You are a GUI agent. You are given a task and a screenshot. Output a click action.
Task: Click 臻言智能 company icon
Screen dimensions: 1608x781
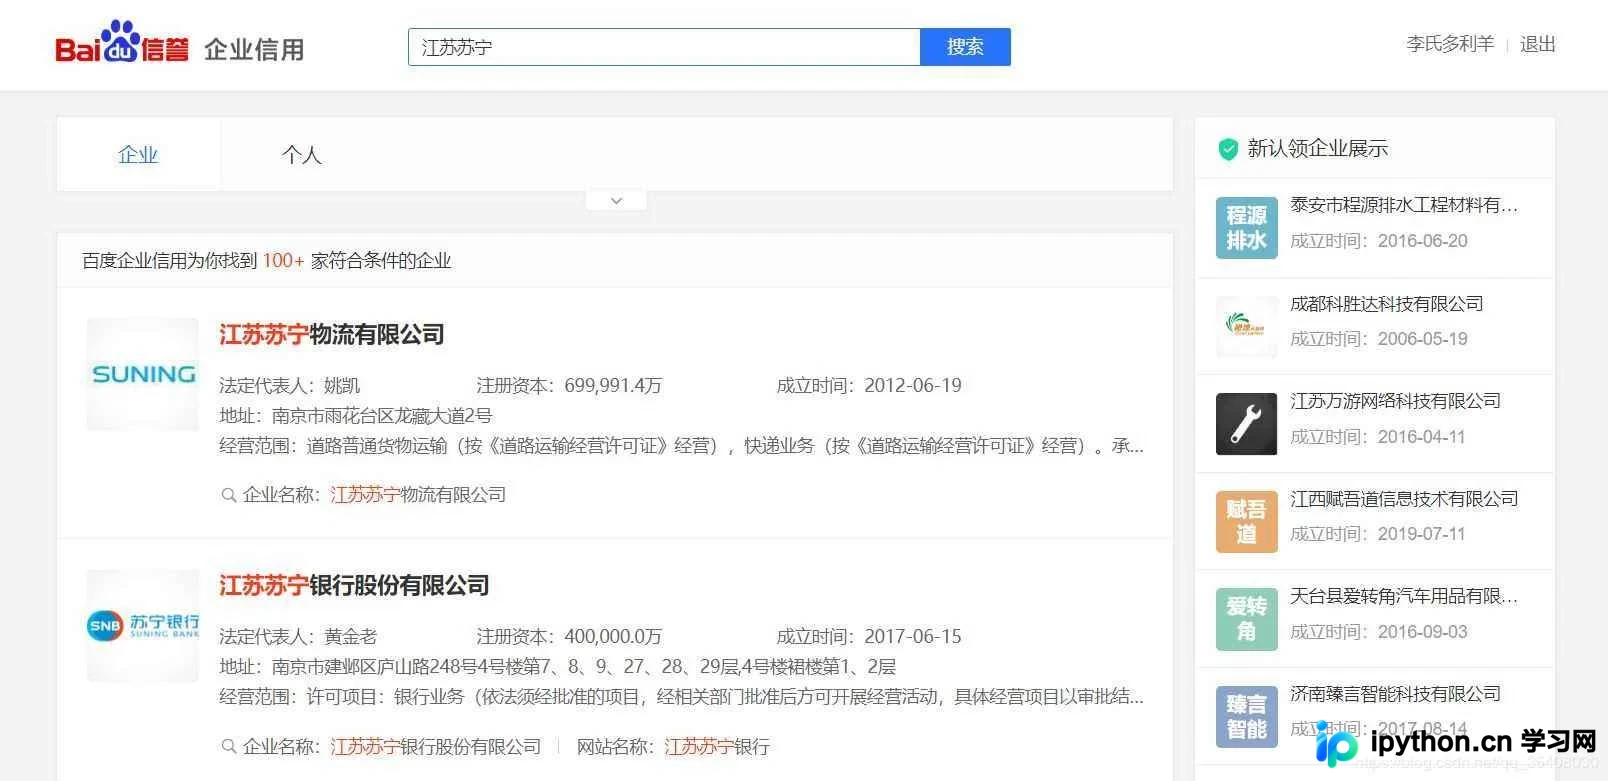point(1246,716)
